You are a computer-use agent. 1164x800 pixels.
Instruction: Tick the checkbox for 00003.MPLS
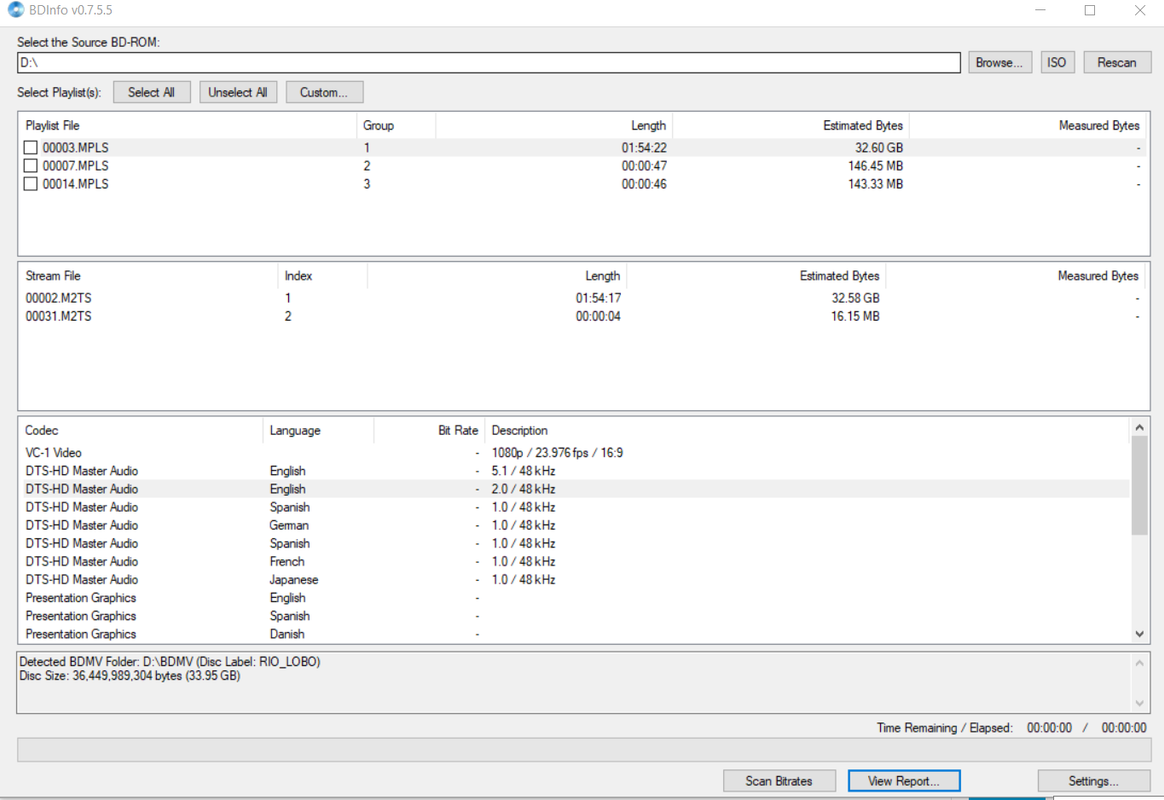coord(30,148)
